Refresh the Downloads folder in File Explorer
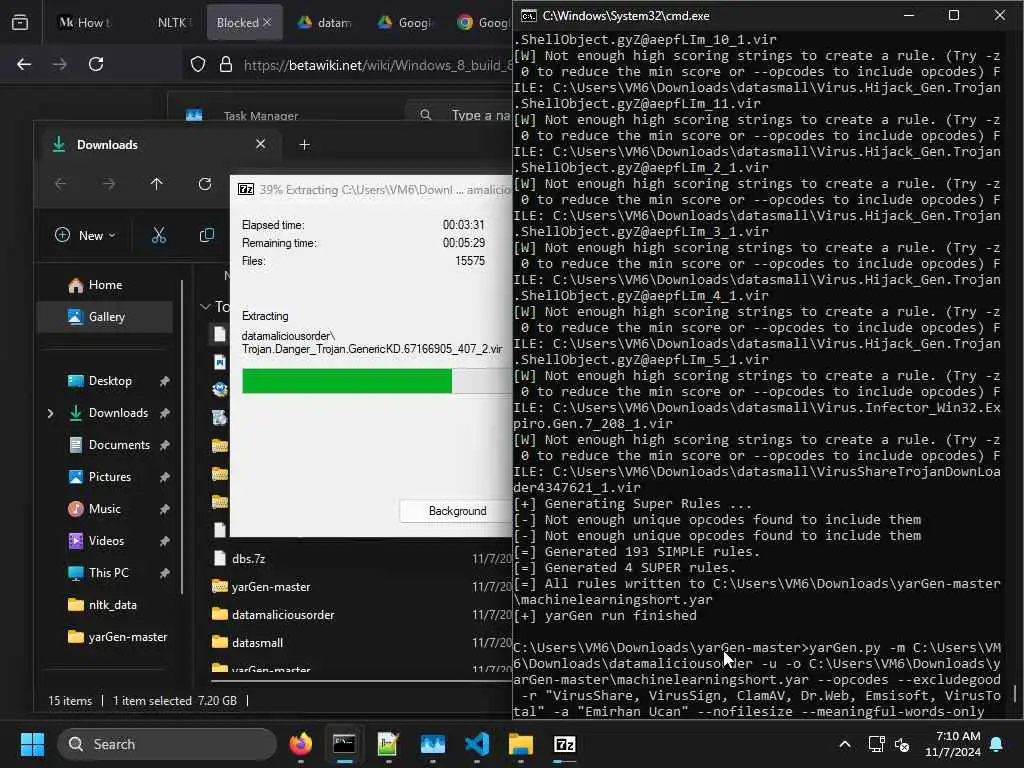Image resolution: width=1024 pixels, height=768 pixels. (x=205, y=184)
